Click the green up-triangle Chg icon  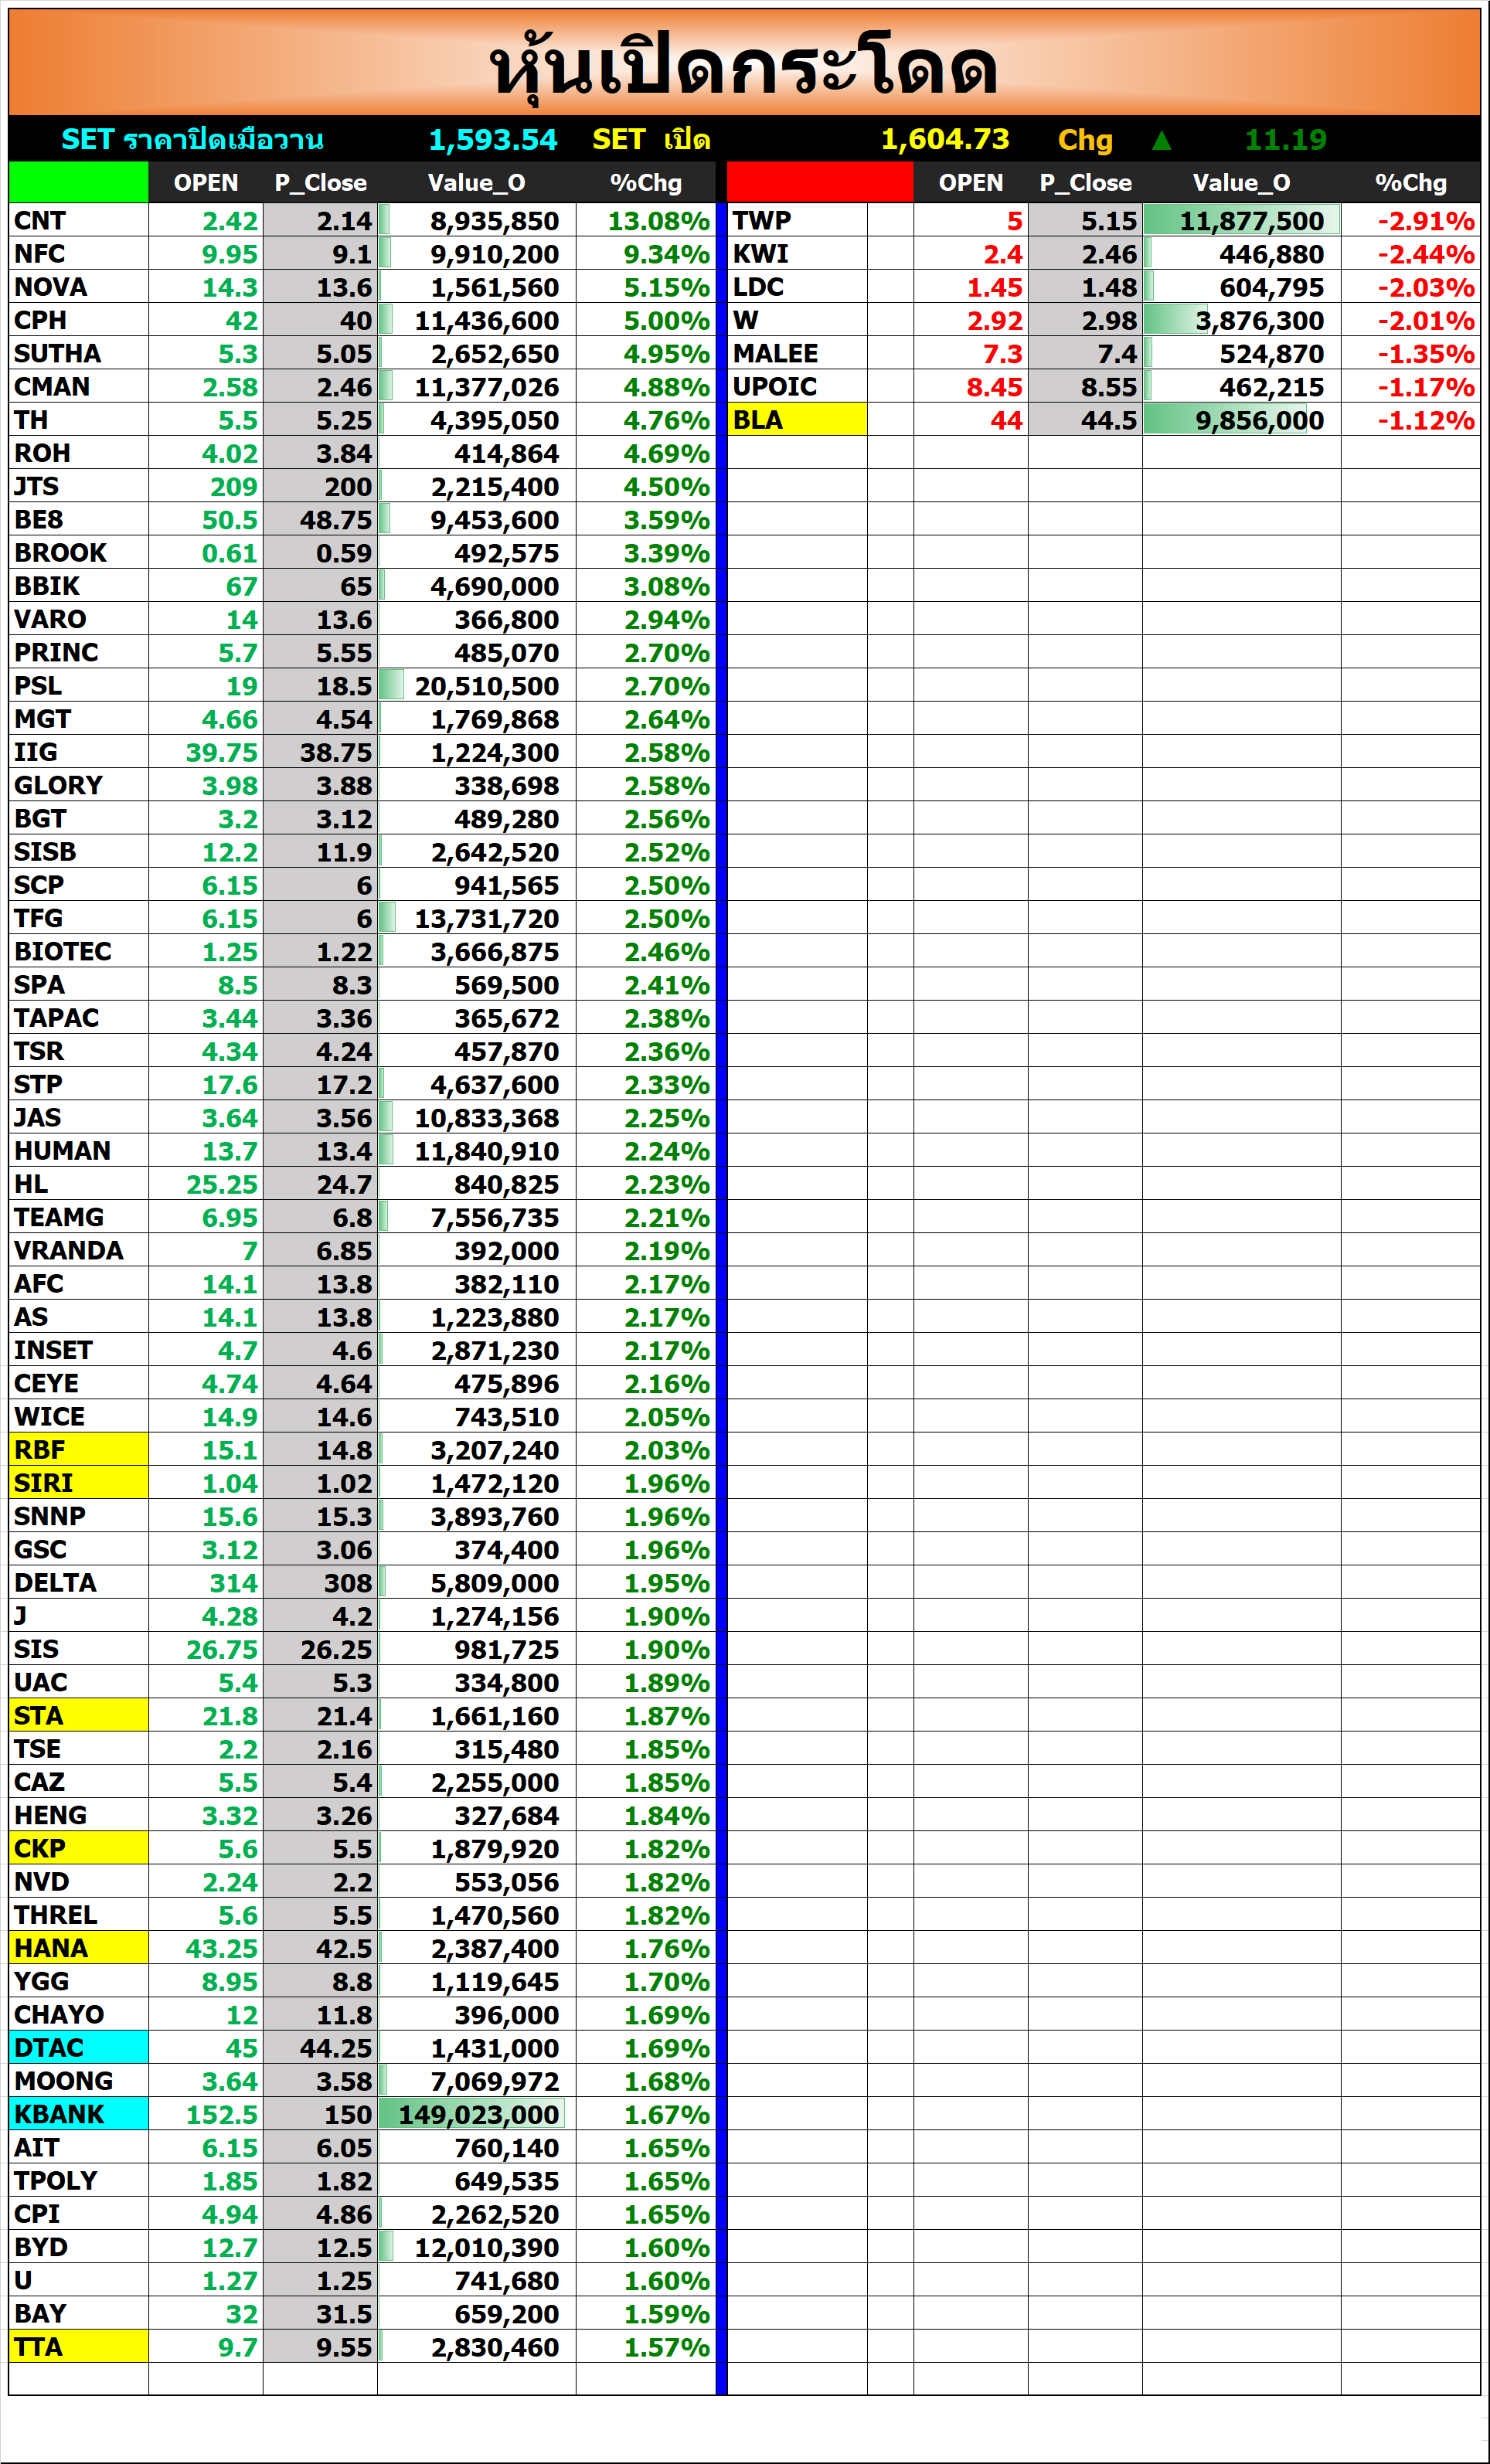coord(1161,140)
